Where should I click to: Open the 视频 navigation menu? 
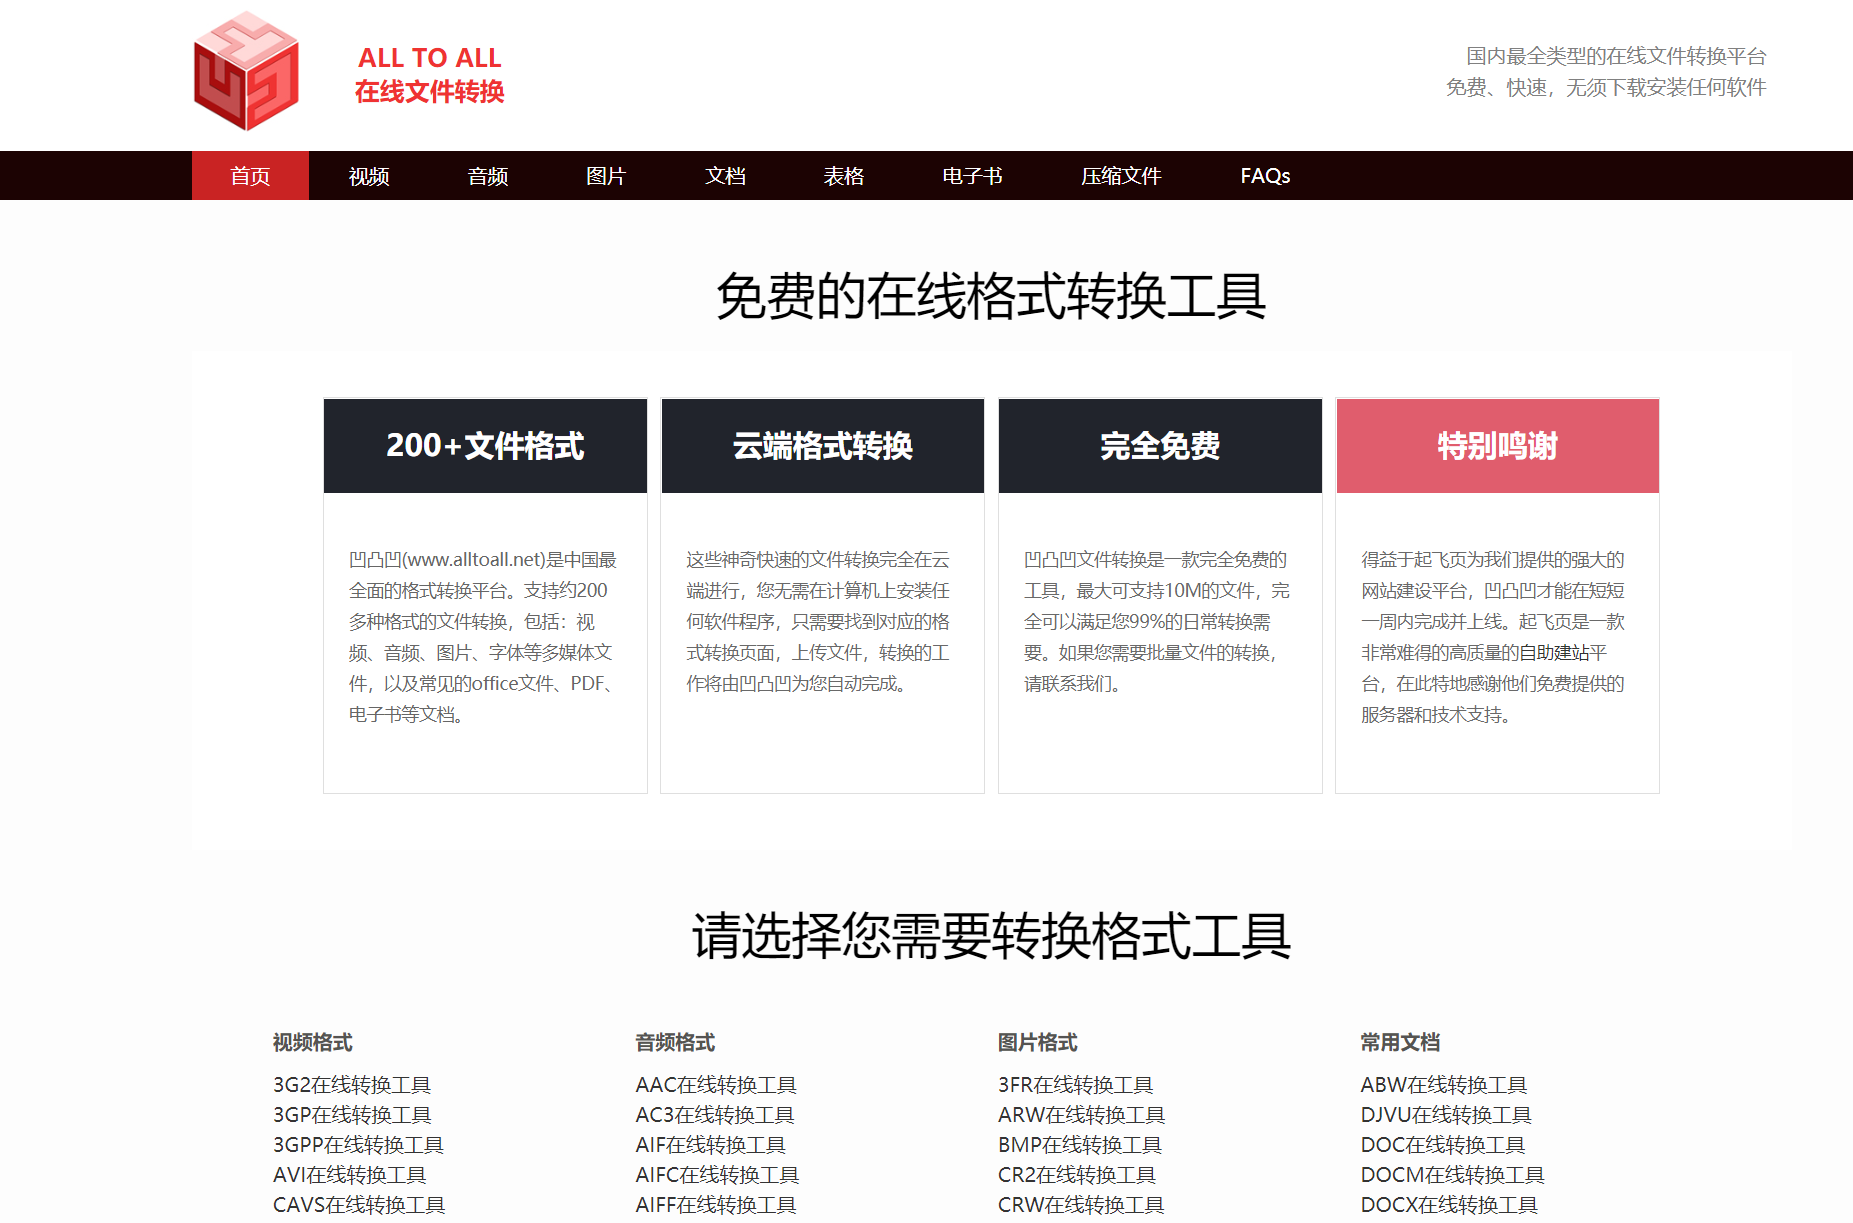point(369,176)
